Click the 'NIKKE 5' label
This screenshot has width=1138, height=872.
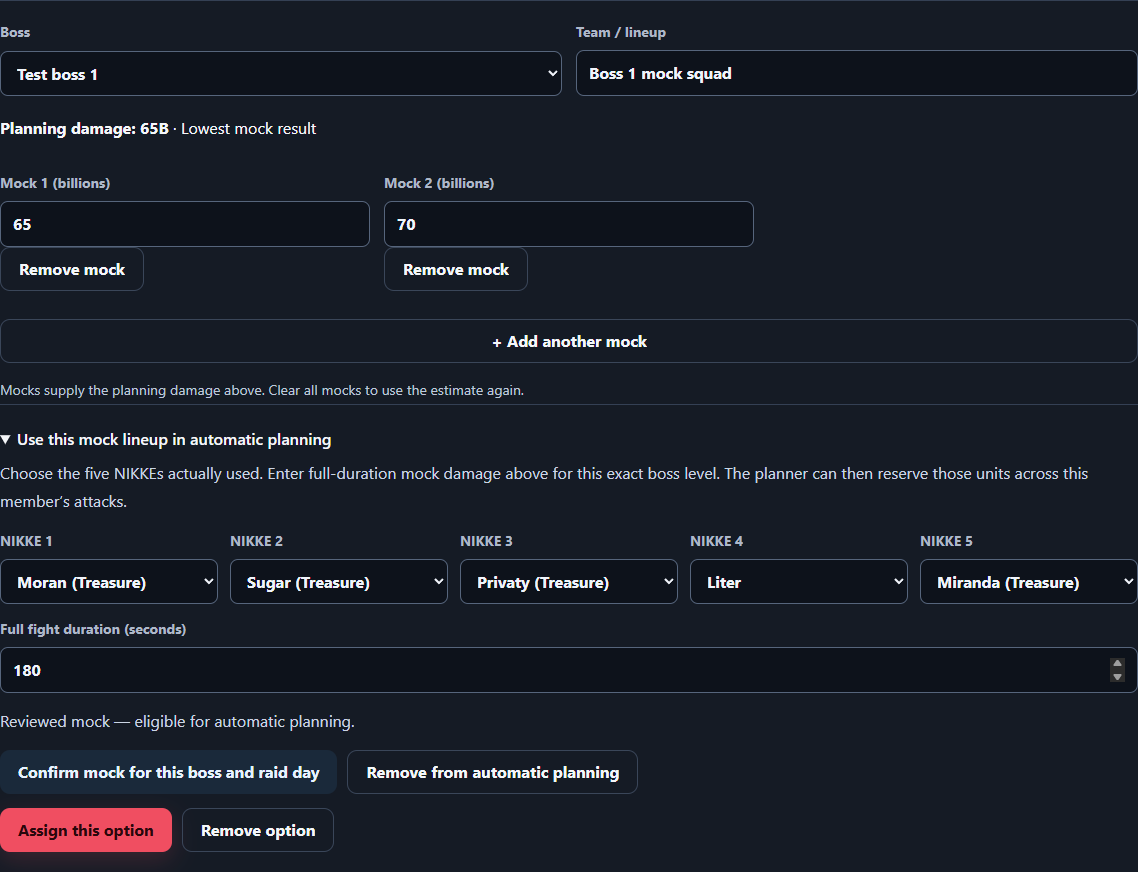point(946,541)
